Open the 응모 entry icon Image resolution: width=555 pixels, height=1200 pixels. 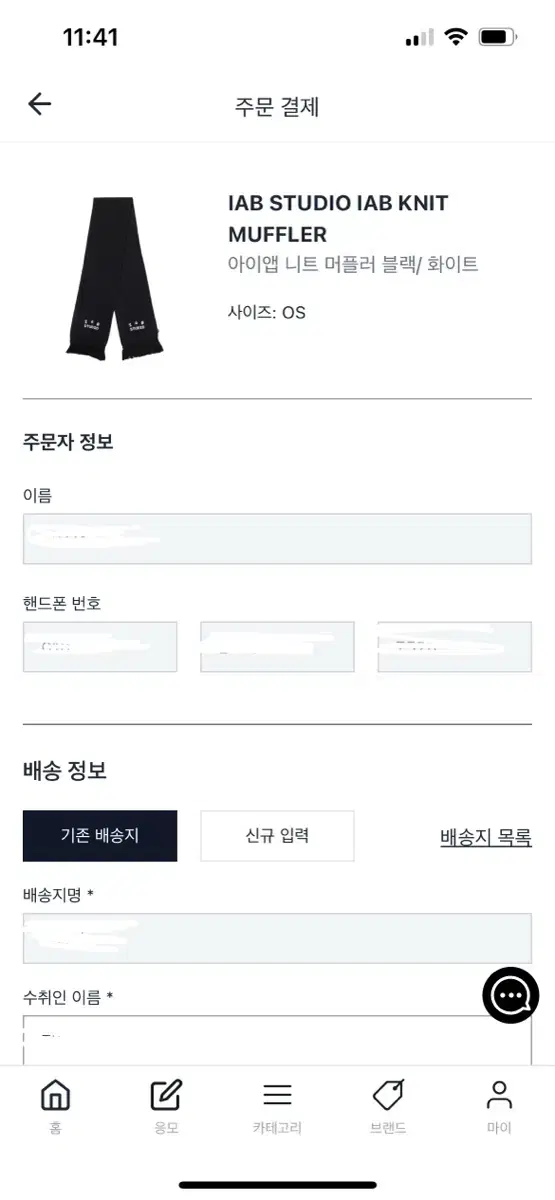tap(166, 1096)
